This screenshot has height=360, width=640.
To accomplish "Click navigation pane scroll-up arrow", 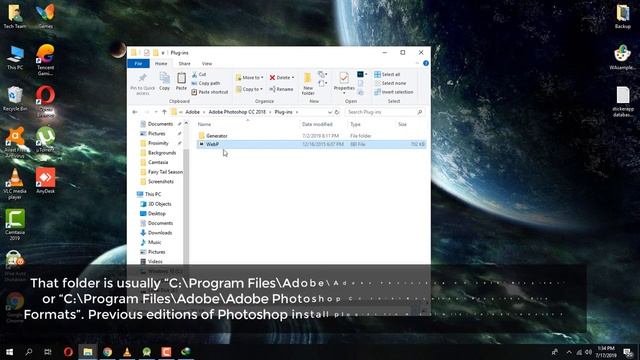I will [186, 123].
